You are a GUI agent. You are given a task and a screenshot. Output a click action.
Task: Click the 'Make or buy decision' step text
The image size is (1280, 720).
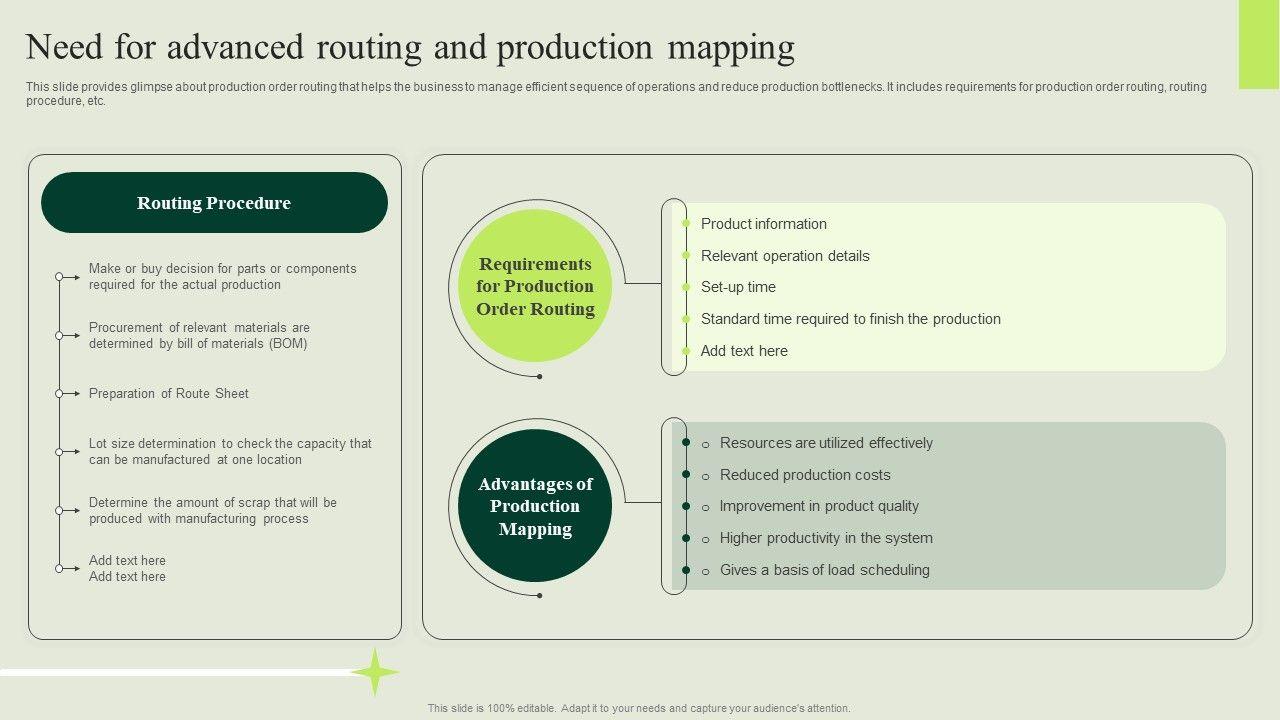(x=222, y=277)
